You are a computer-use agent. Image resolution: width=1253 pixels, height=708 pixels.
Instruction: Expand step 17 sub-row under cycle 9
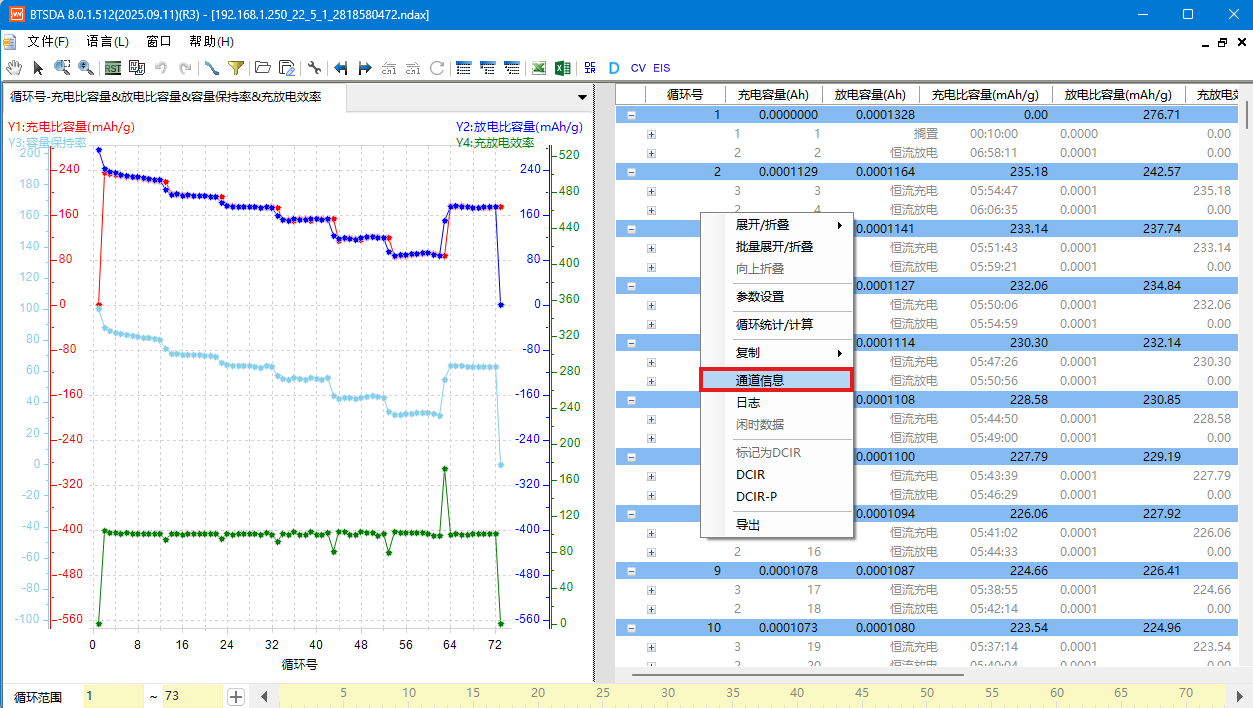point(651,590)
